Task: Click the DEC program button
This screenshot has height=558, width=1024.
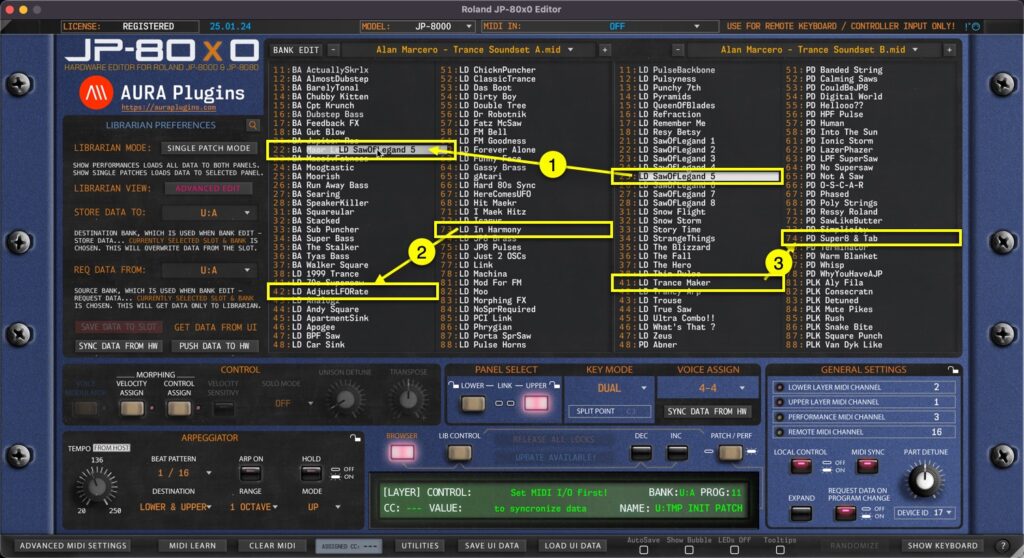Action: [641, 452]
